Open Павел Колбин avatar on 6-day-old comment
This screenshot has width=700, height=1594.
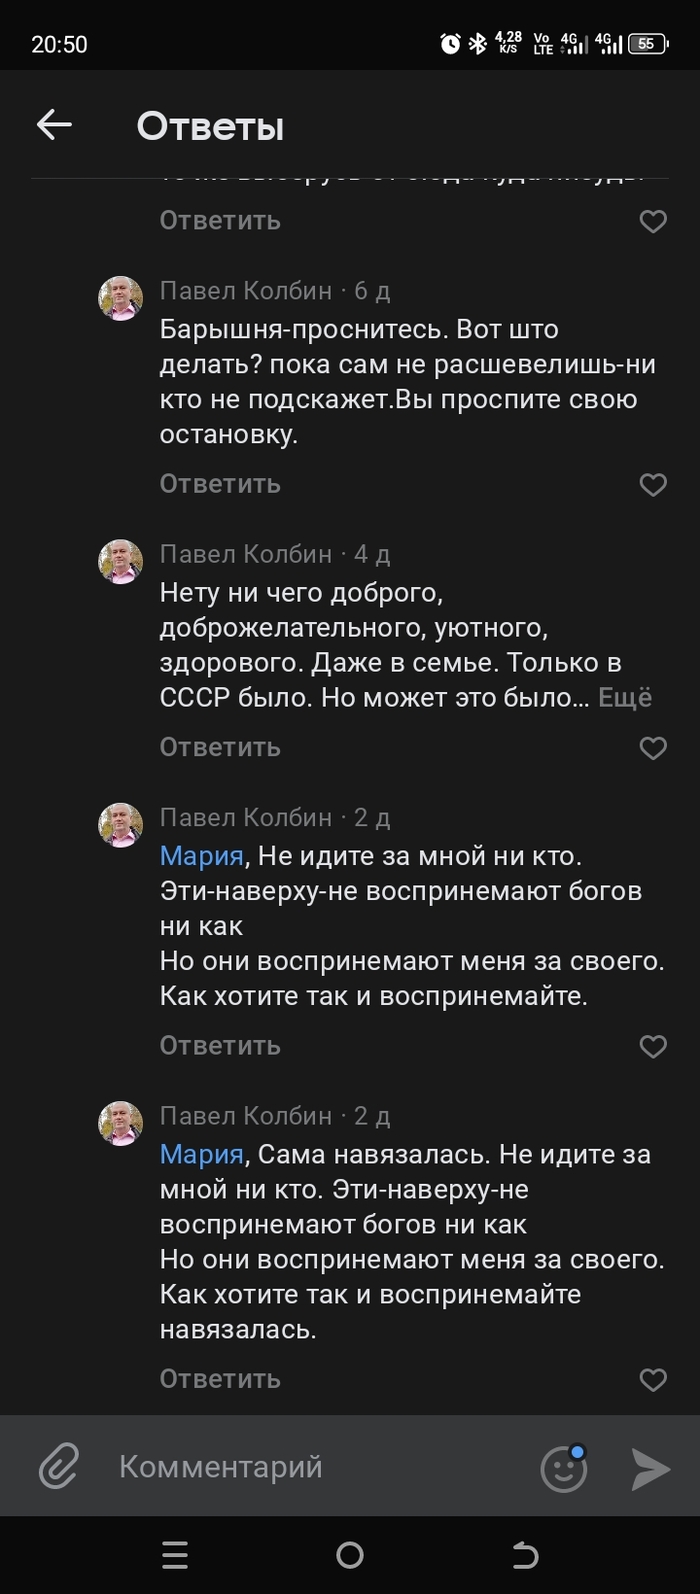coord(120,298)
